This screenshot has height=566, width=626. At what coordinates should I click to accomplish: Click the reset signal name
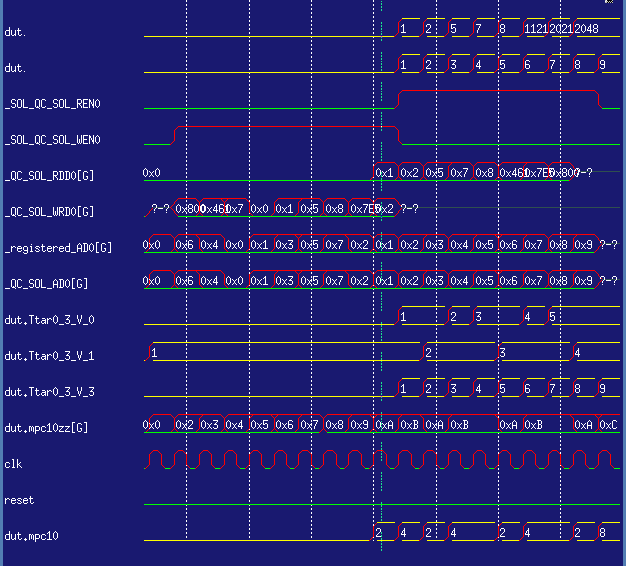coord(19,500)
